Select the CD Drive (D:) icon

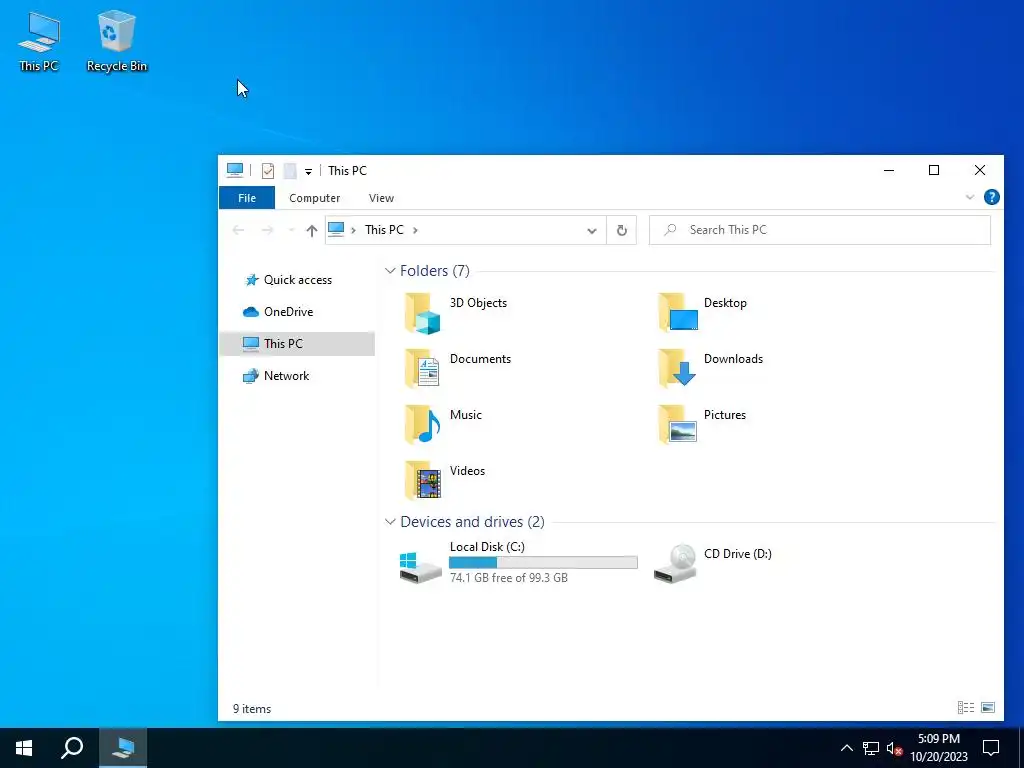tap(675, 563)
